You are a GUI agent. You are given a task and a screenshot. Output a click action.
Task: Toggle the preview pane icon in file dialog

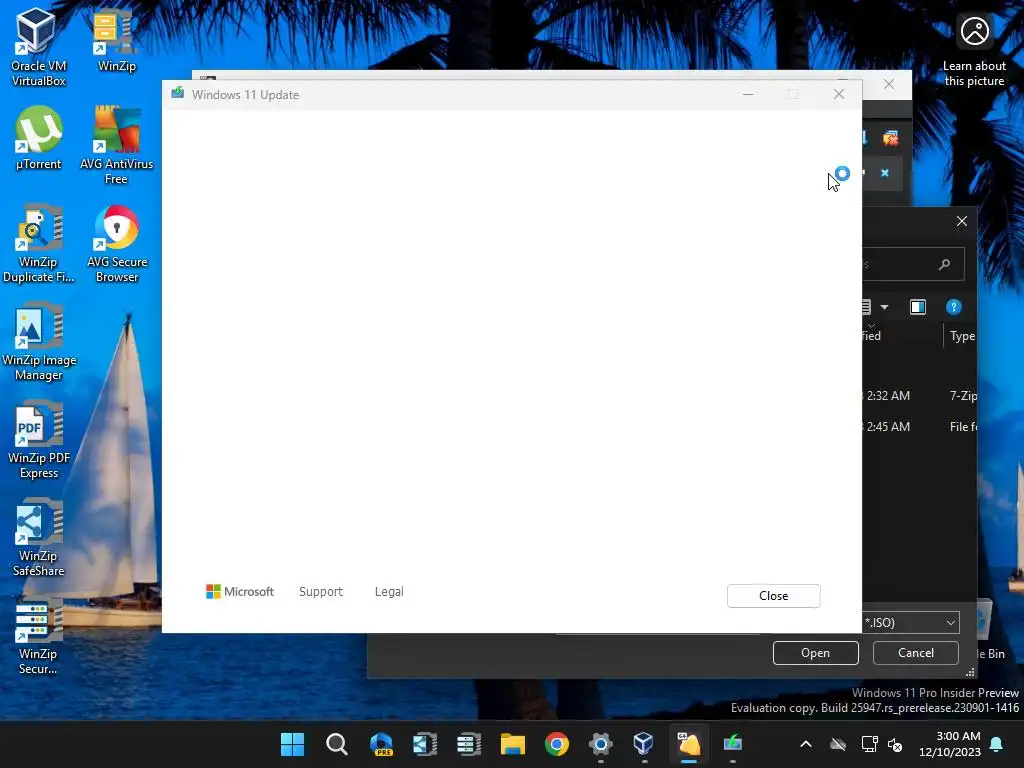pos(918,307)
